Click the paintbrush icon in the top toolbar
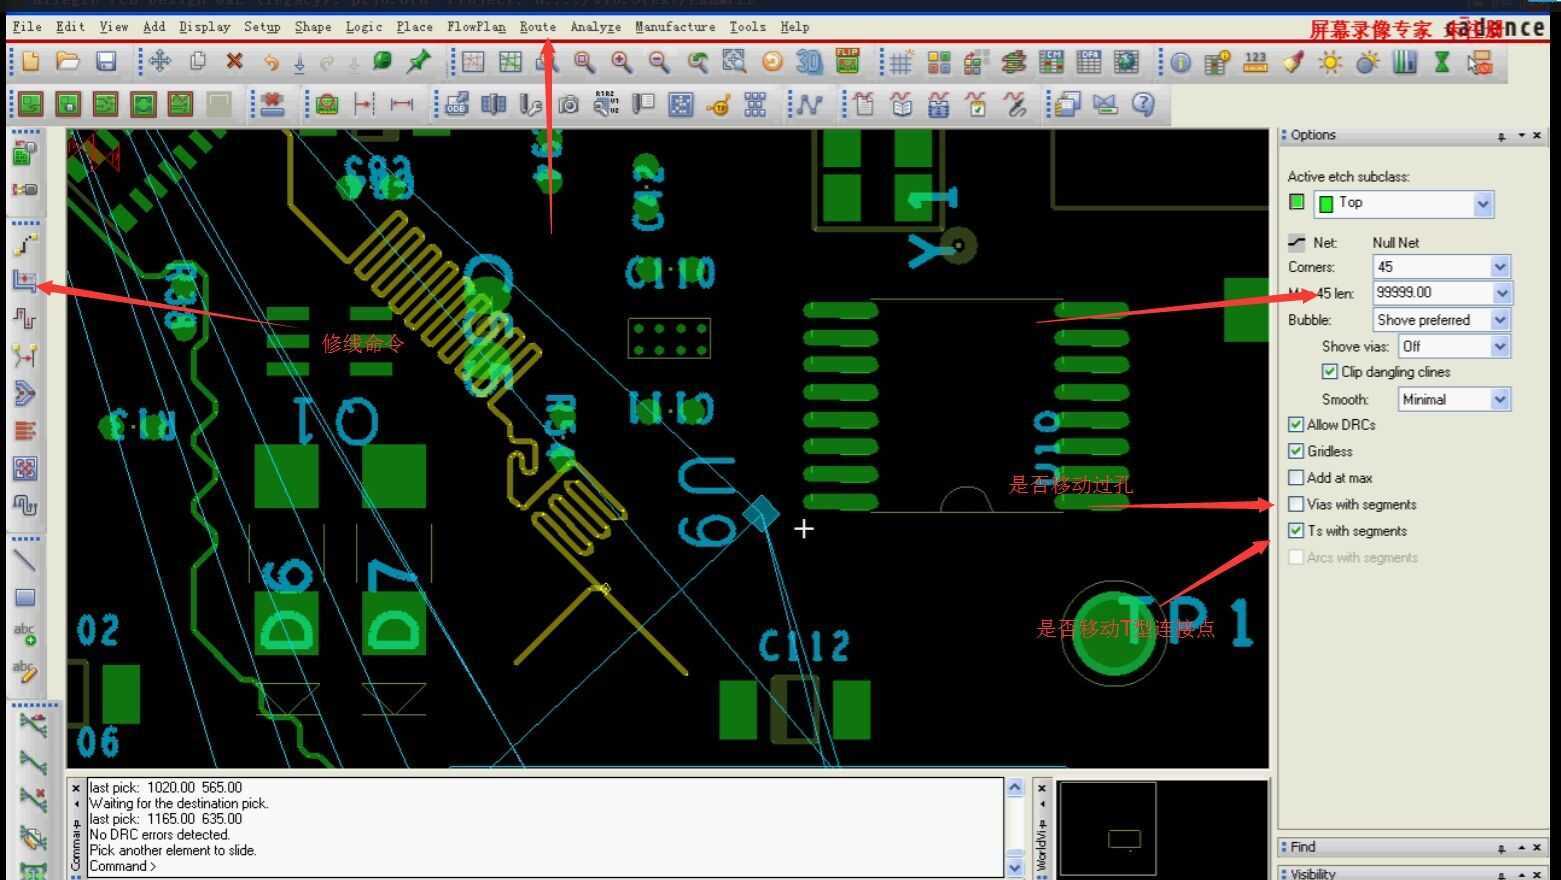This screenshot has height=880, width=1561. [x=1293, y=63]
